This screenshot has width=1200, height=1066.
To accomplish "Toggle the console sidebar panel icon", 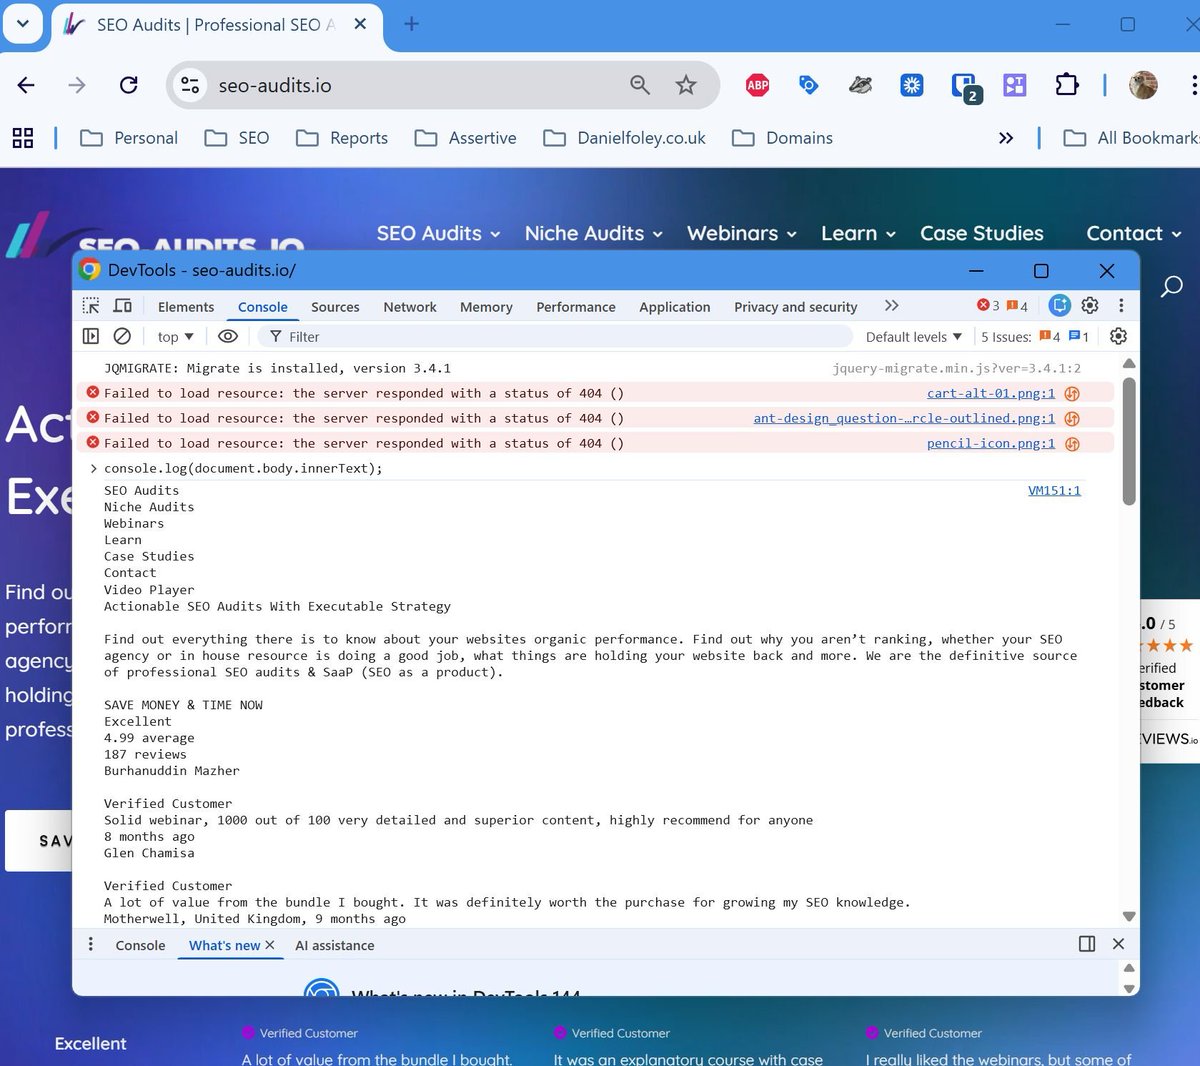I will [x=91, y=336].
